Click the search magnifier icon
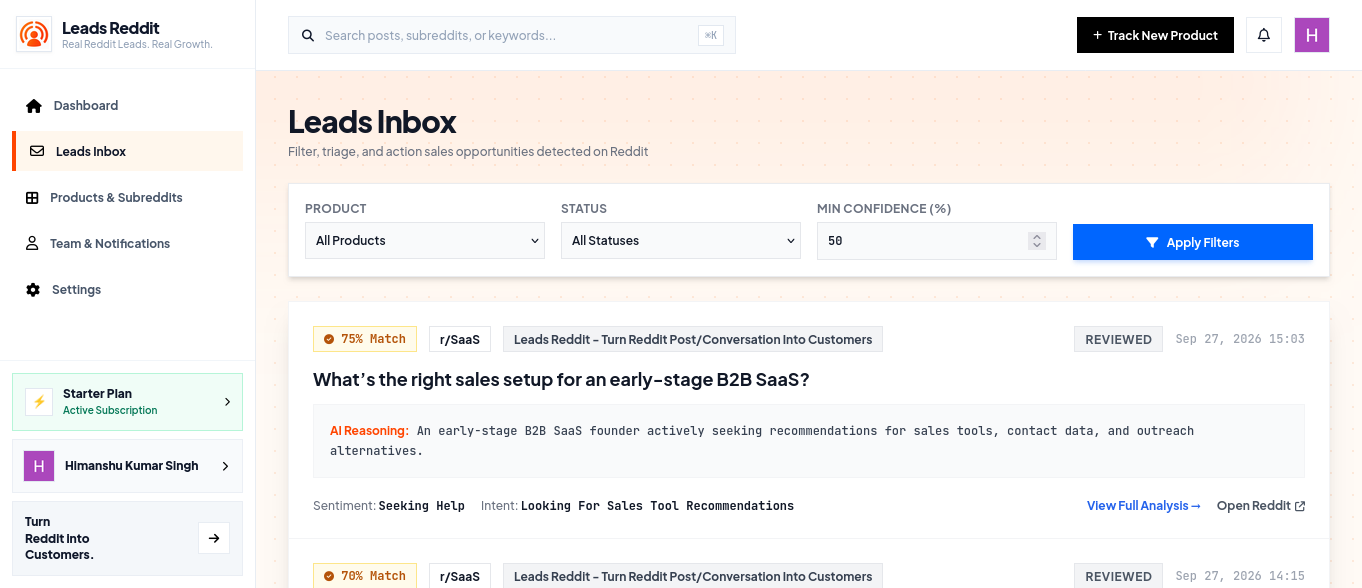The height and width of the screenshot is (588, 1362). 308,35
